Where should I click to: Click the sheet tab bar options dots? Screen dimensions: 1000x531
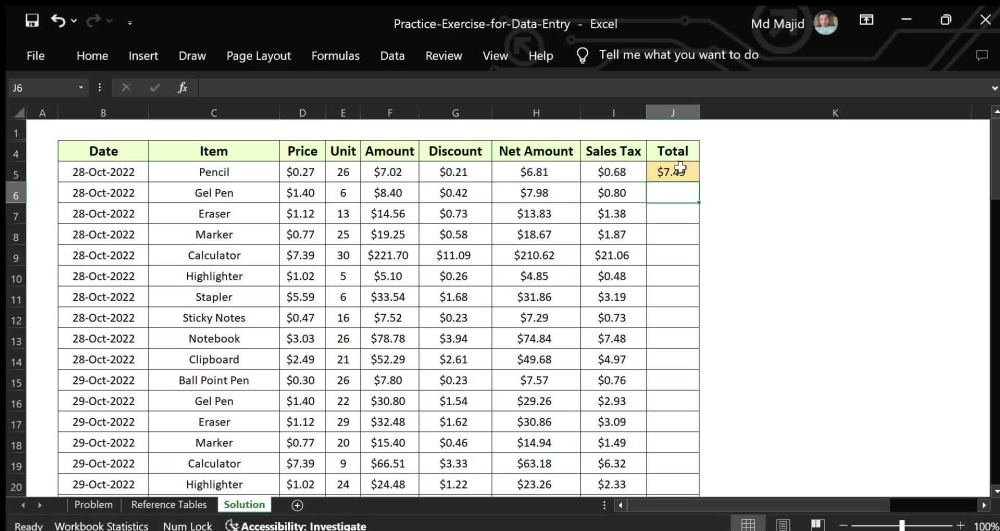604,505
